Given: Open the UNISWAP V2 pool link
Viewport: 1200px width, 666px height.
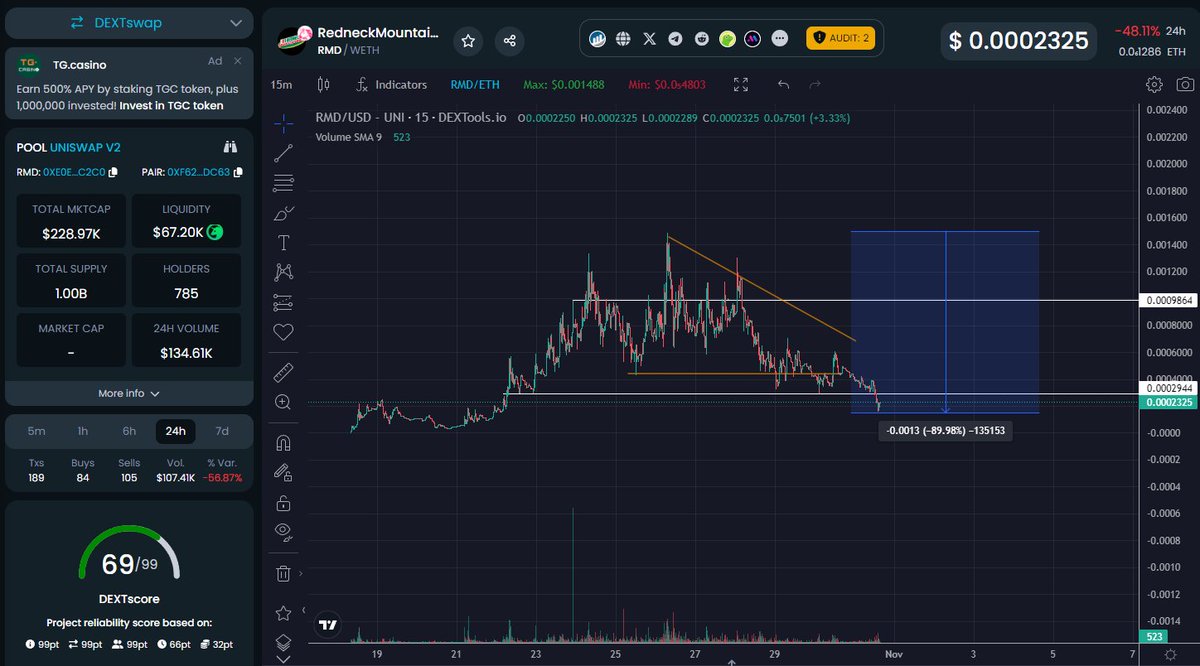Looking at the screenshot, I should coord(85,147).
